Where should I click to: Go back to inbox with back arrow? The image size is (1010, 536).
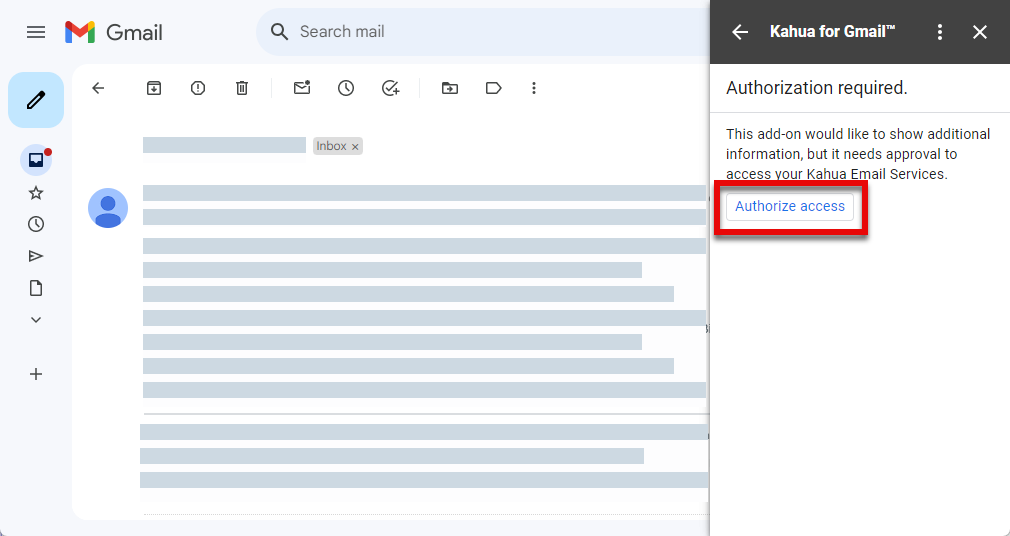98,88
